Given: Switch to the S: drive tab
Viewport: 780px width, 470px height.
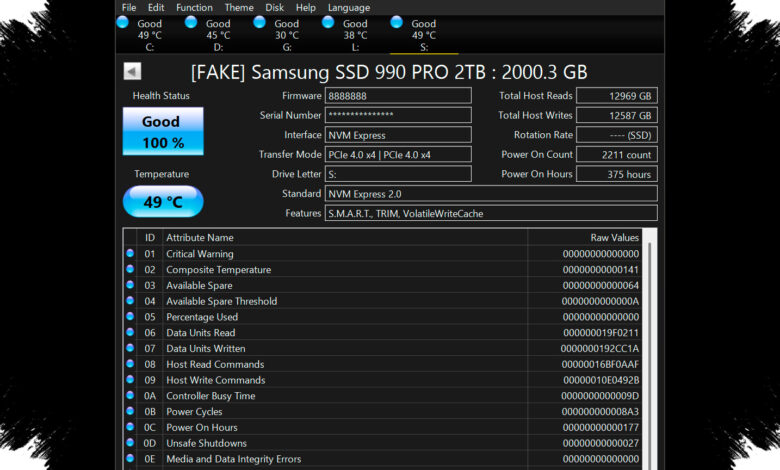Looking at the screenshot, I should tap(424, 35).
